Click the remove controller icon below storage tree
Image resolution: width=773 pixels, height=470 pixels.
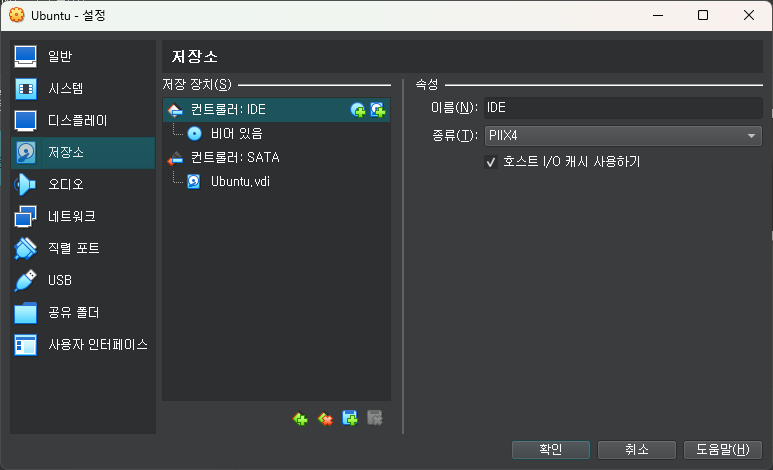[x=325, y=419]
